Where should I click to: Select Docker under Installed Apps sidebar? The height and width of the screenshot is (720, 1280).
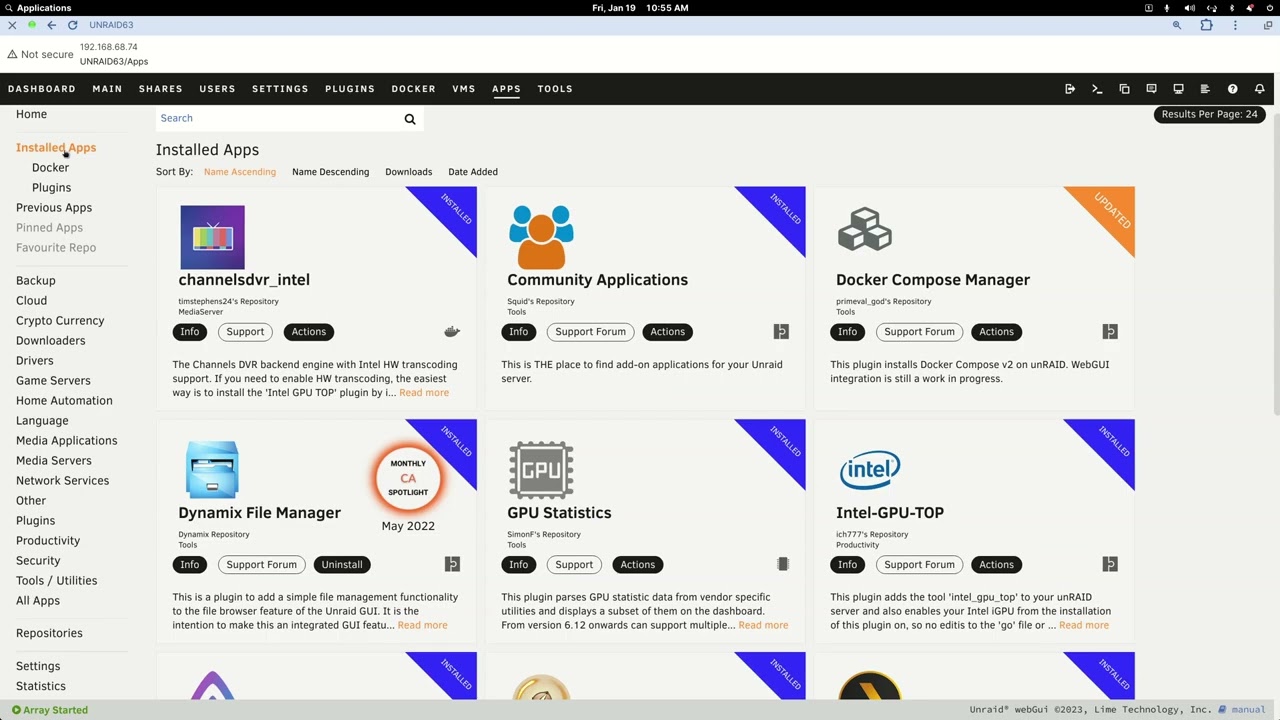pos(50,168)
